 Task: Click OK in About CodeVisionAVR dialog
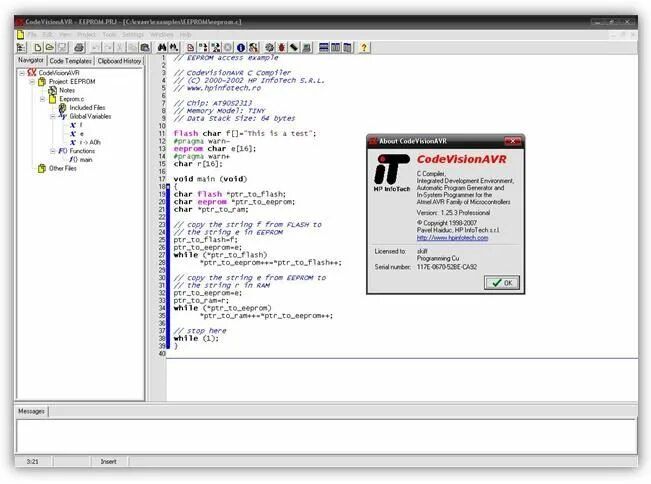pyautogui.click(x=502, y=283)
